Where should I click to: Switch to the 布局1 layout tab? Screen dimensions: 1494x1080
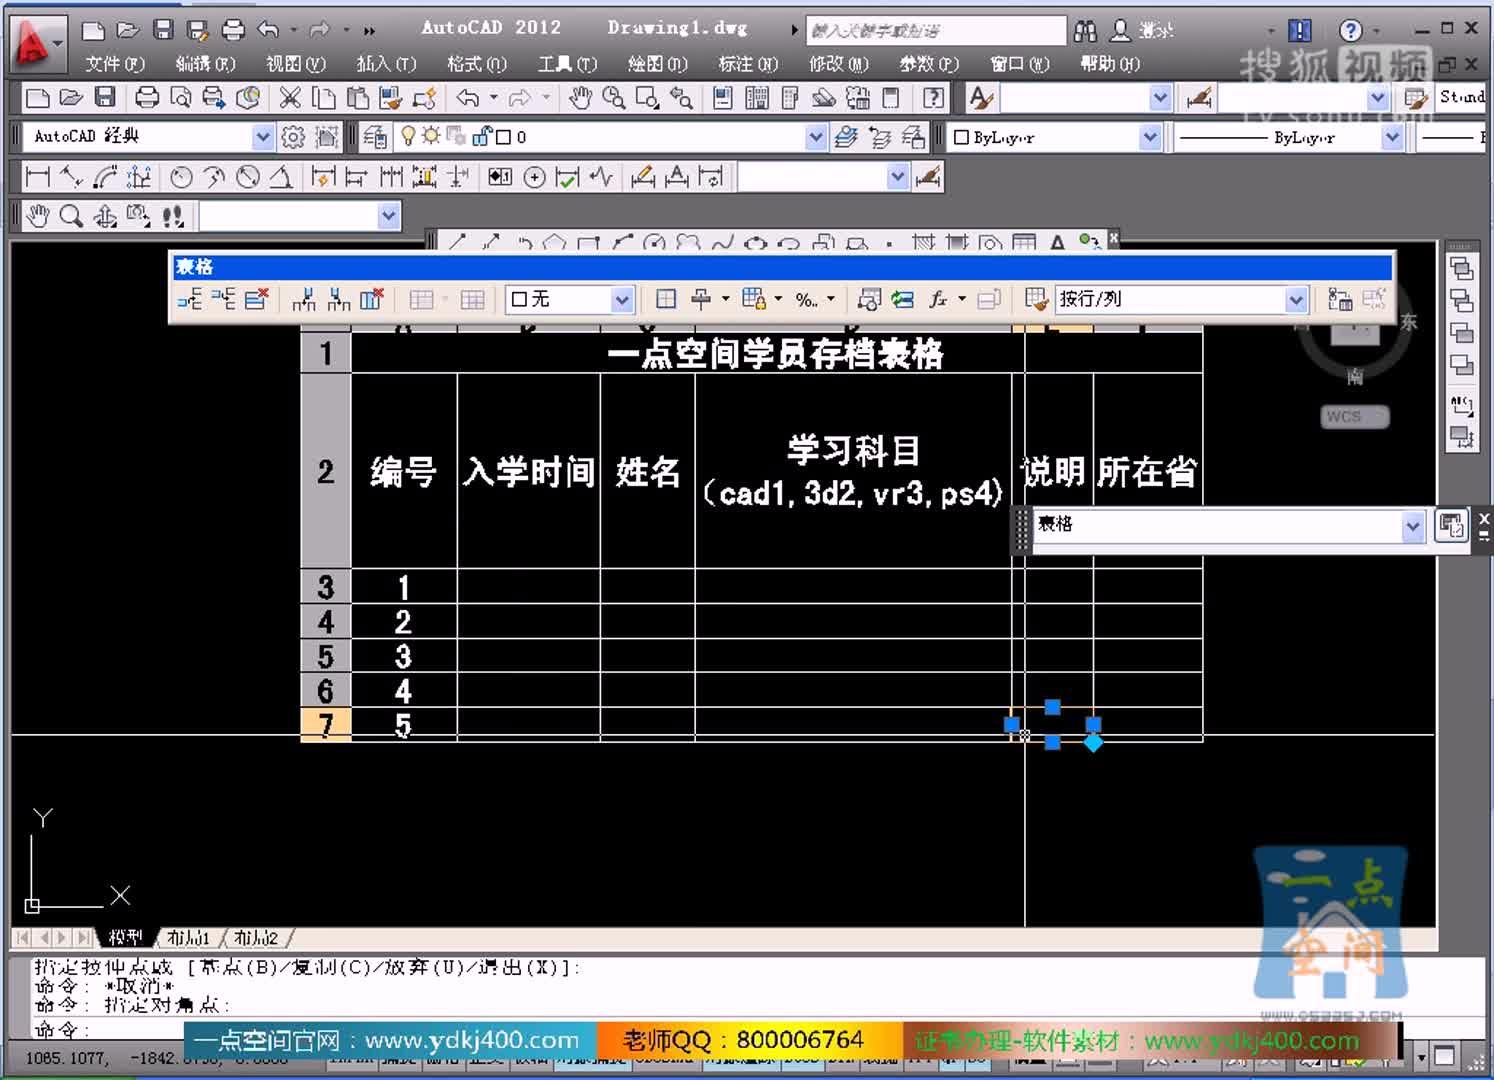point(190,938)
